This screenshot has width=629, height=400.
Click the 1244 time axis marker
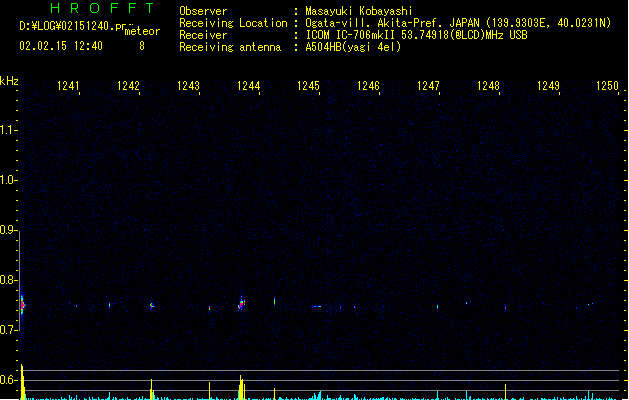tap(248, 86)
